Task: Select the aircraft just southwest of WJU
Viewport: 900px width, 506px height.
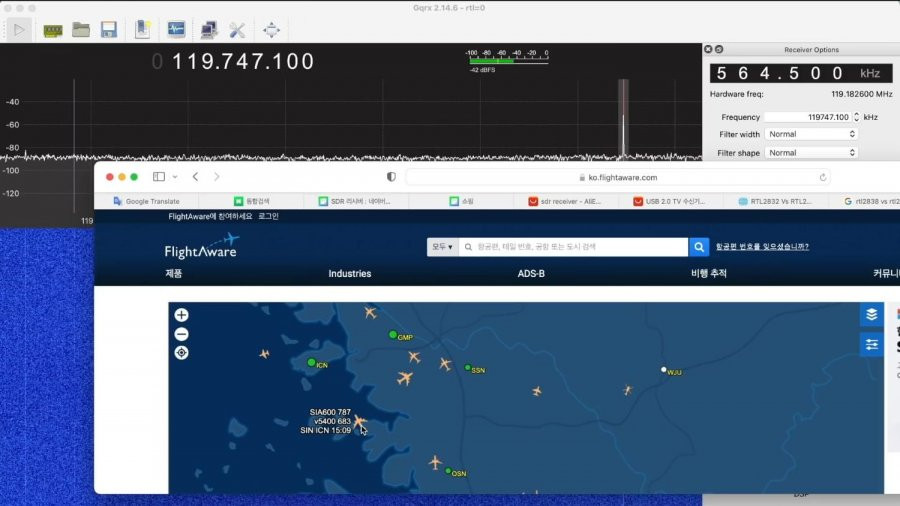Action: pos(627,390)
